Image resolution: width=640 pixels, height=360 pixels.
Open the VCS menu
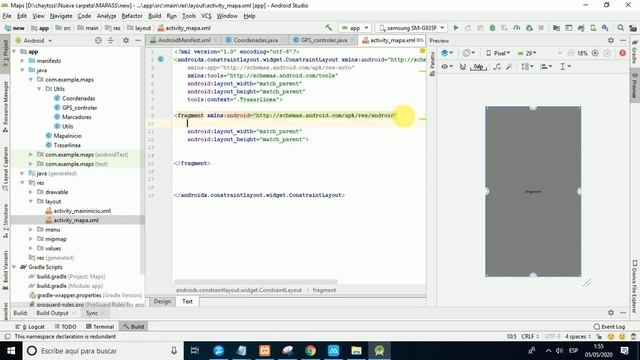tap(206, 16)
